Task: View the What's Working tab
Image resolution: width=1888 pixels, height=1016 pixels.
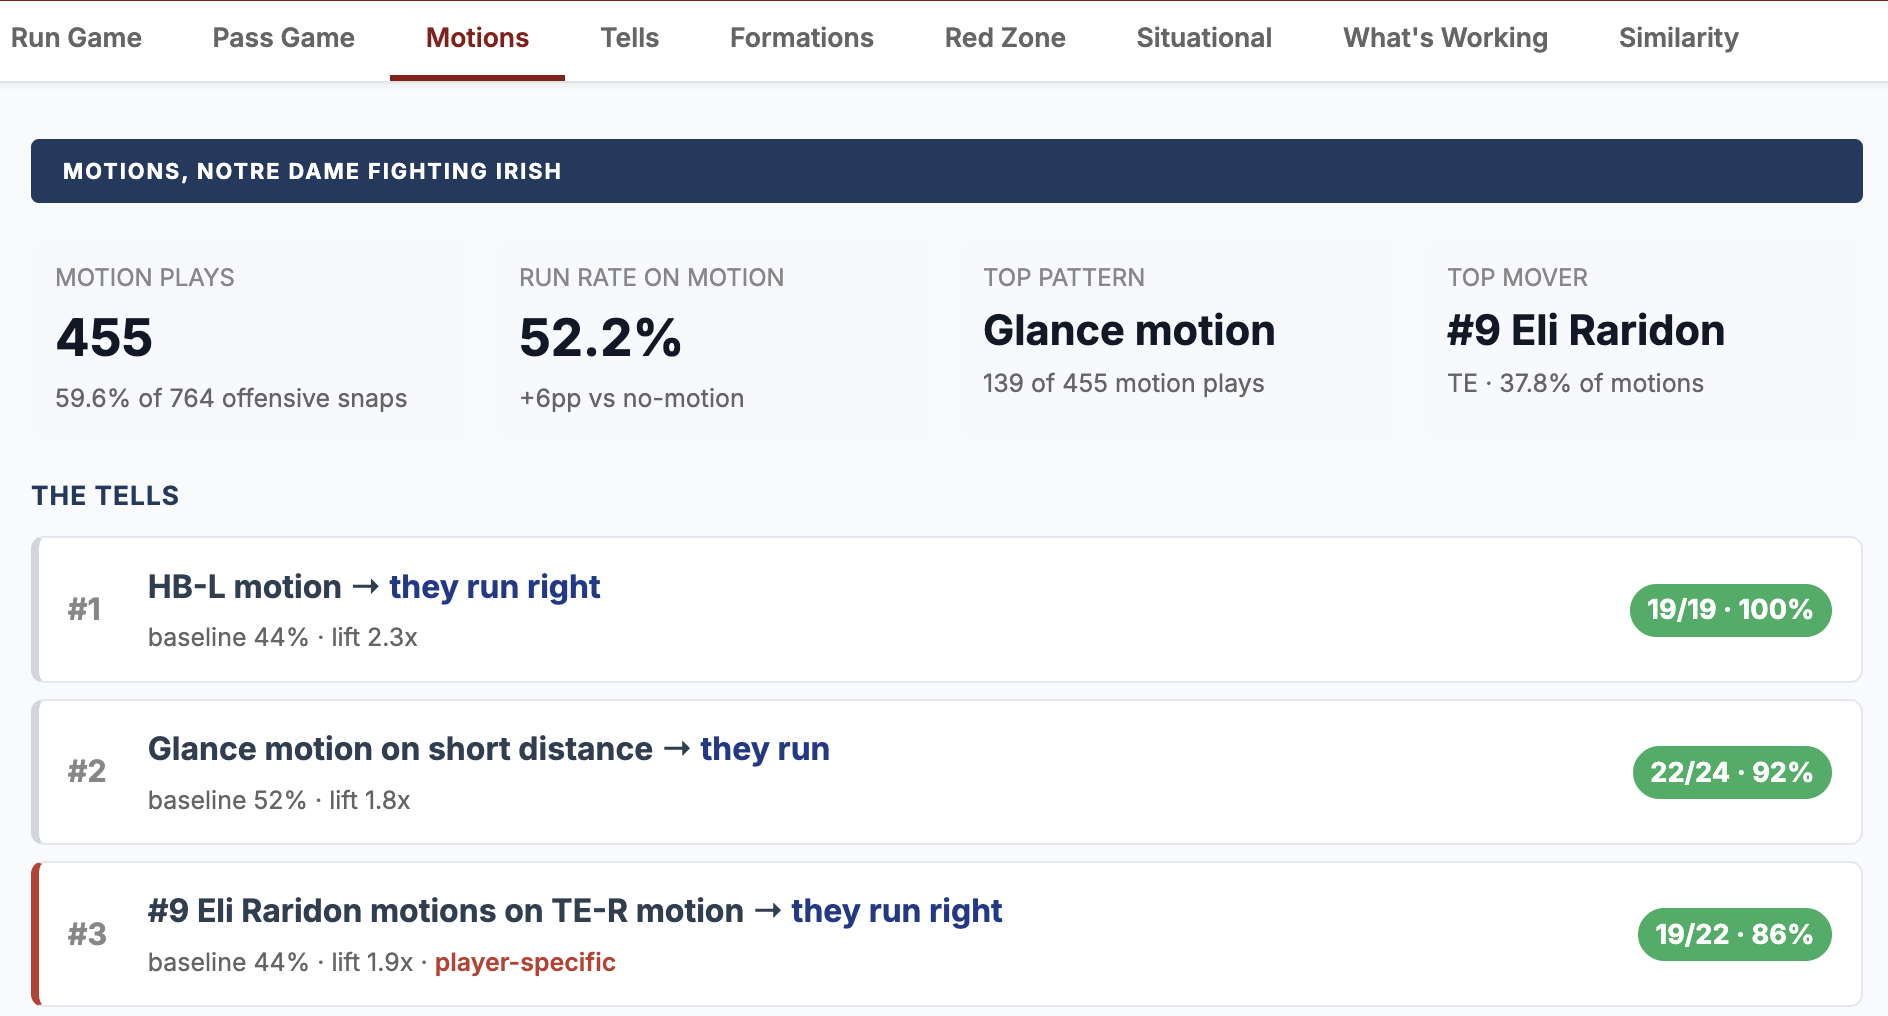Action: click(1445, 38)
